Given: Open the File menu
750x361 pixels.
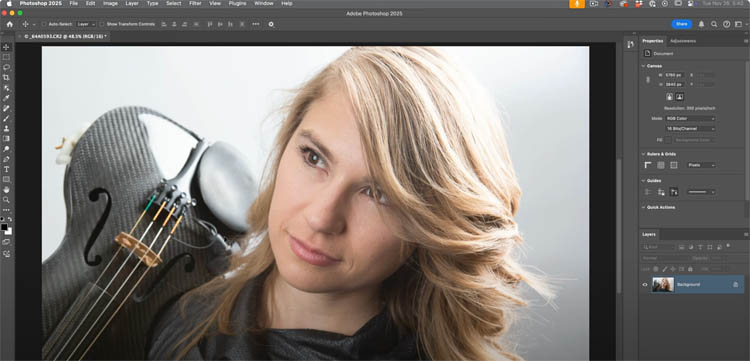Looking at the screenshot, I should click(74, 3).
